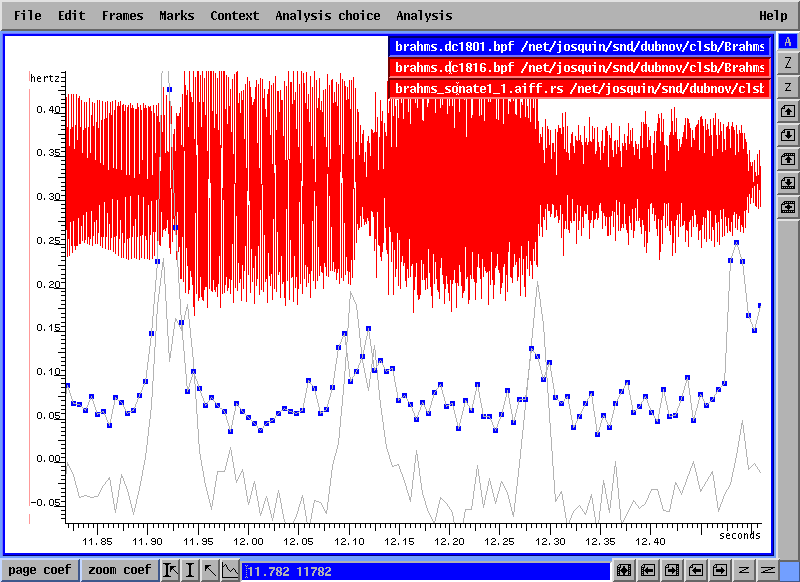Open the Frames menu
Viewport: 800px width, 582px height.
(x=122, y=15)
